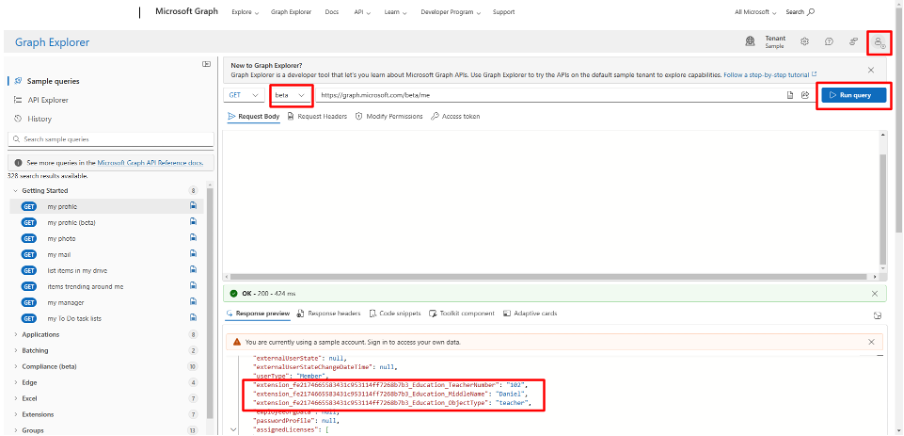The width and height of the screenshot is (904, 436).
Task: Close the OK - 200 status message
Action: point(875,294)
